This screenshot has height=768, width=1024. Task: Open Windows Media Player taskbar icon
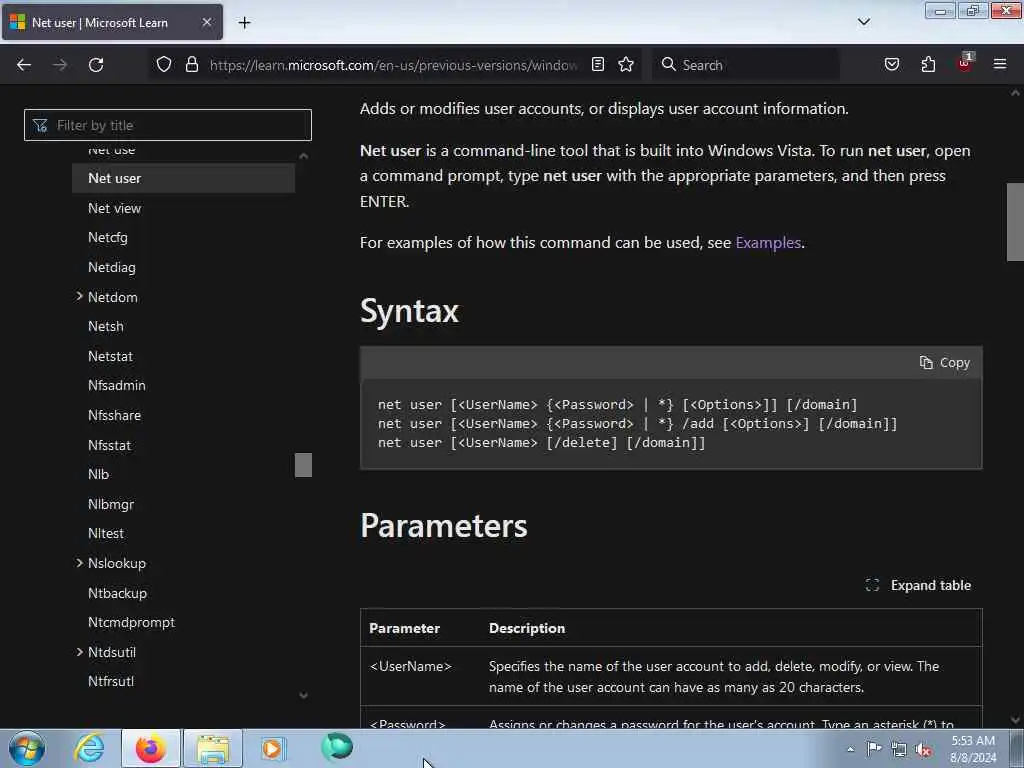tap(272, 748)
